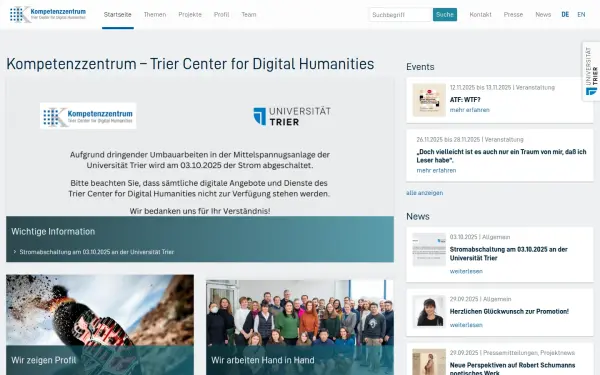Click weiterlesen under Stromabschaltung news
This screenshot has width=600, height=375.
point(466,271)
